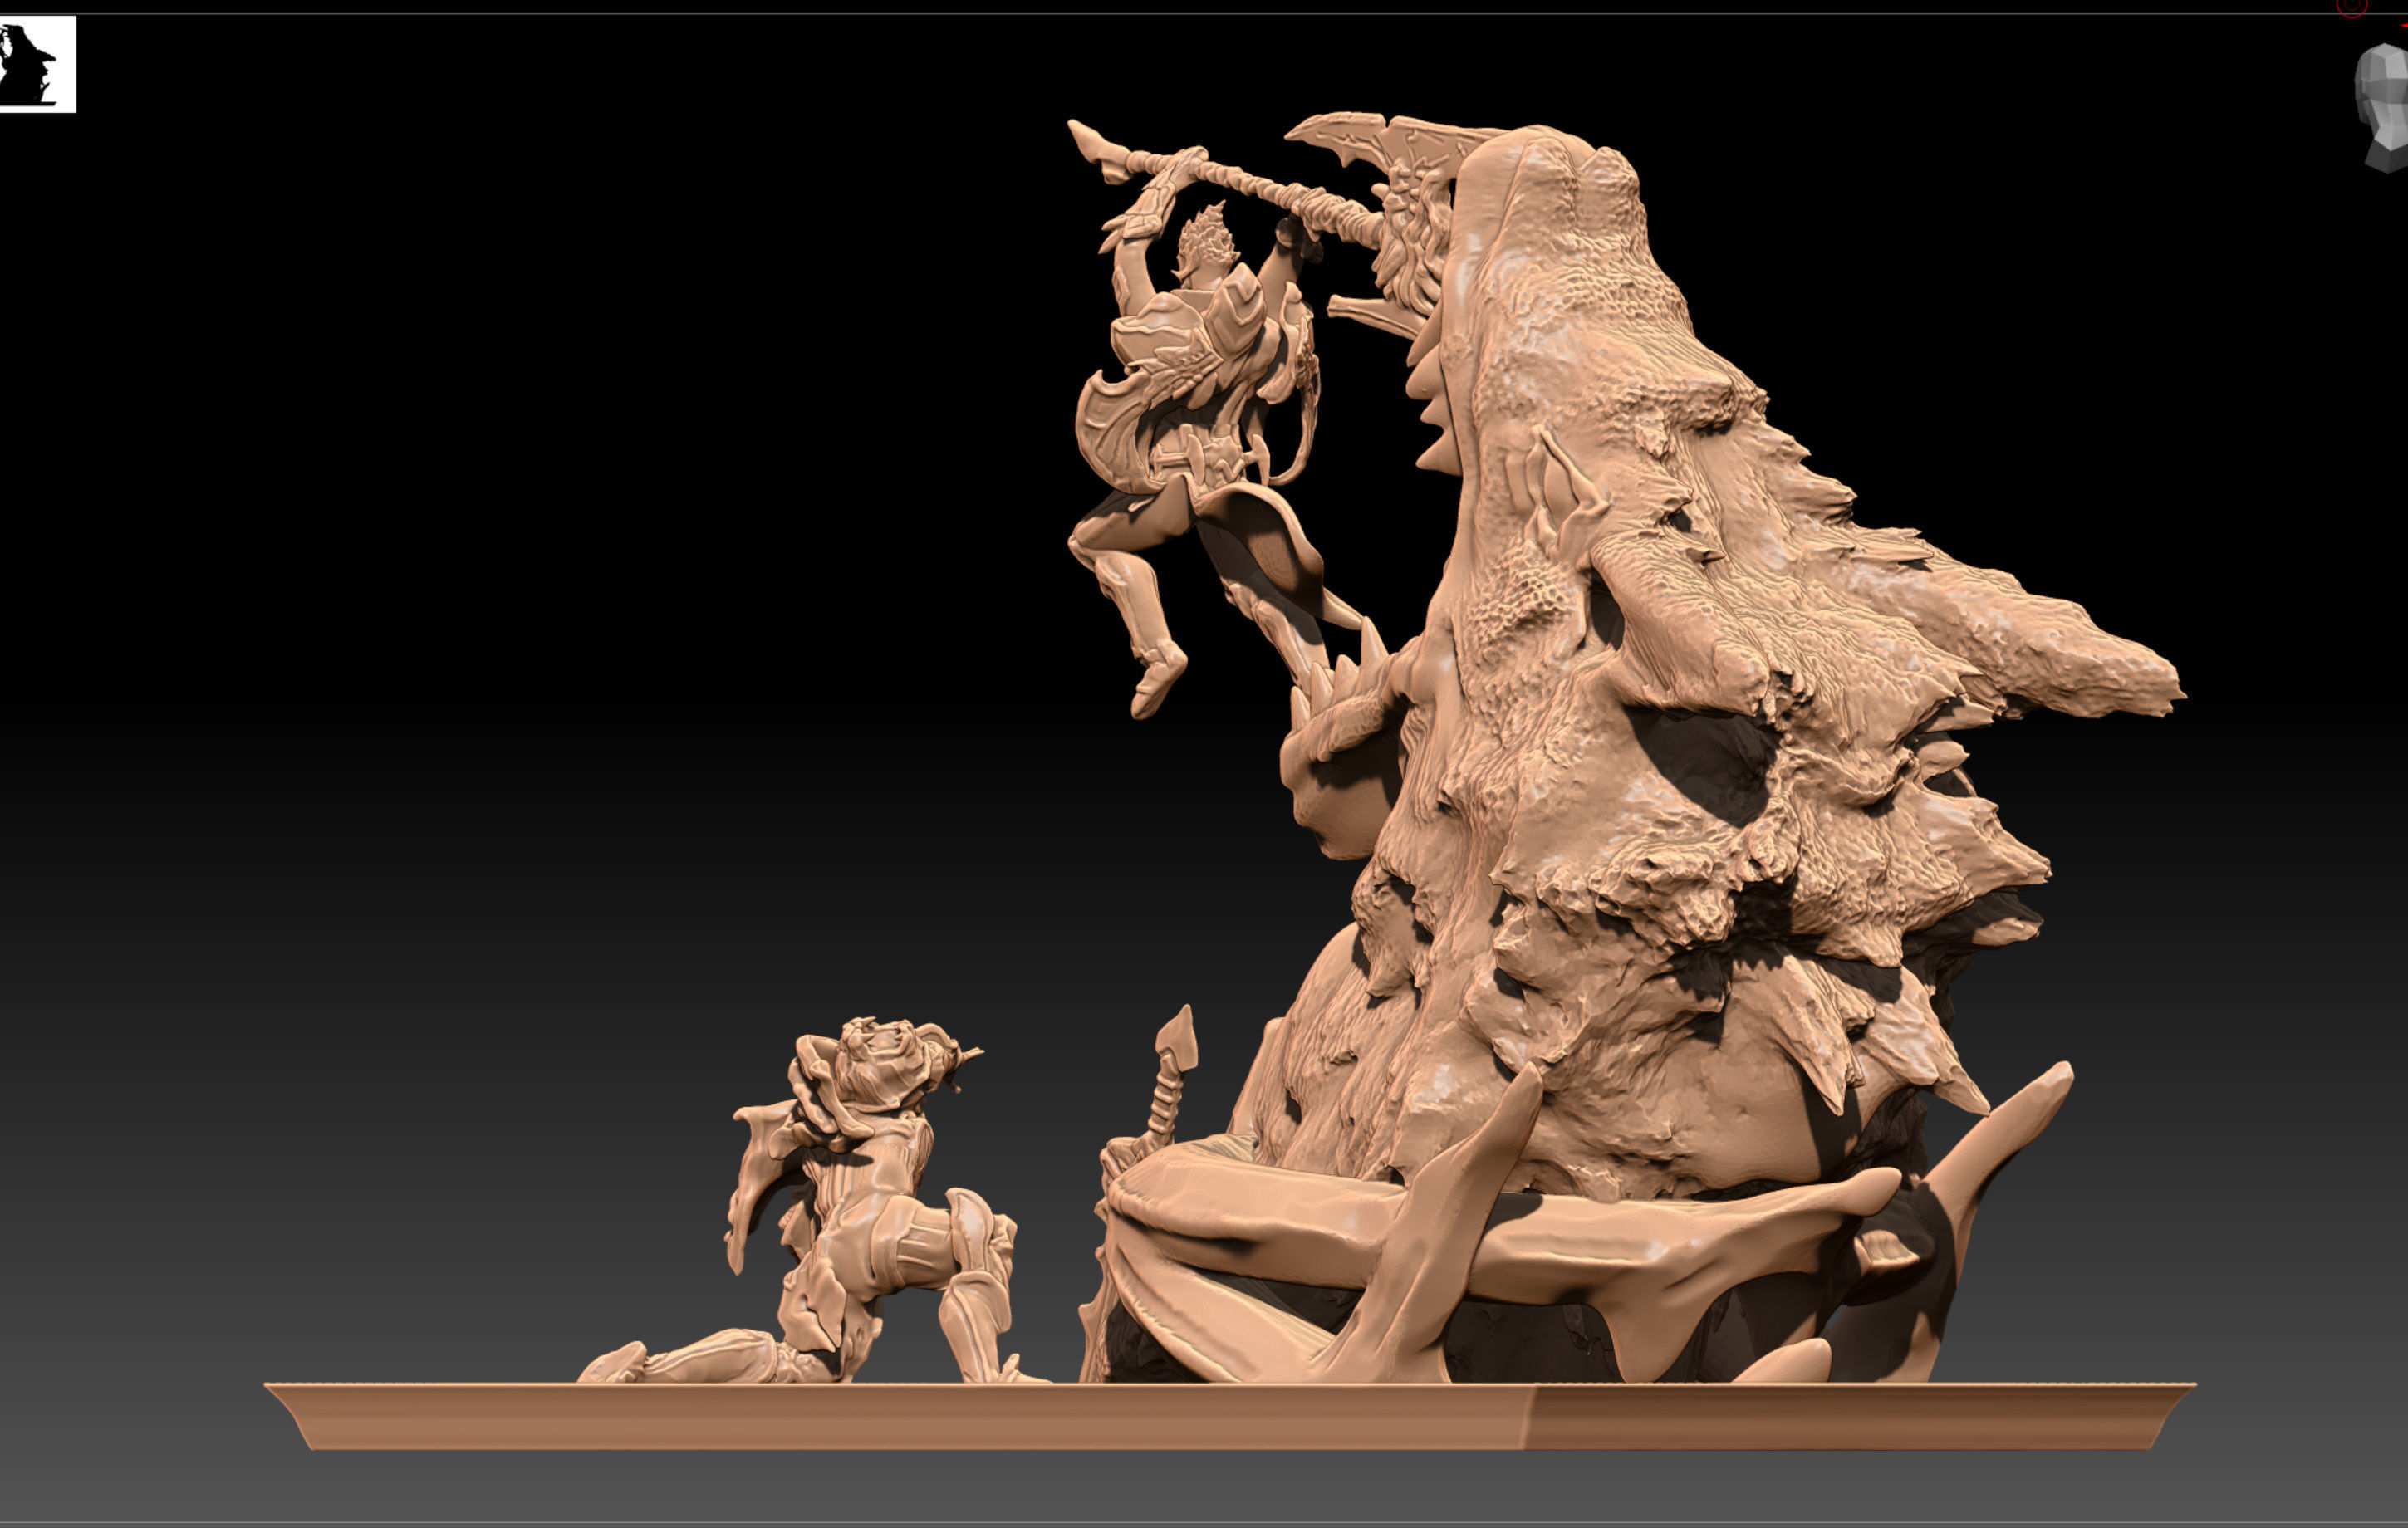2408x1528 pixels.
Task: Click the silhouette thumbnail view preview
Action: click(x=37, y=64)
